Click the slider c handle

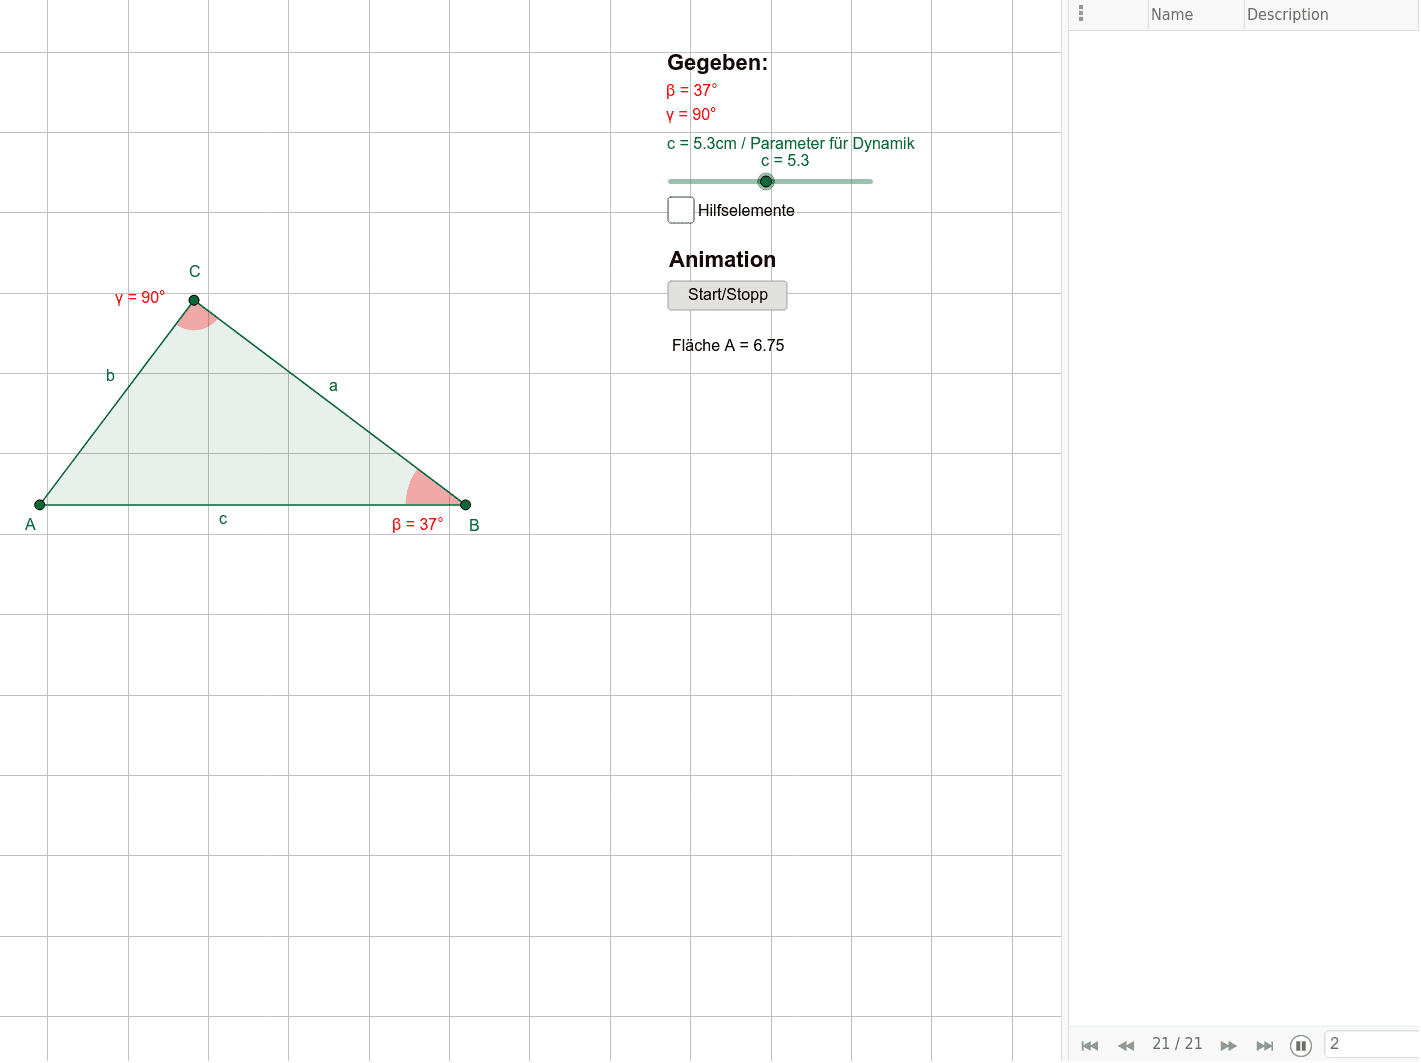click(766, 181)
